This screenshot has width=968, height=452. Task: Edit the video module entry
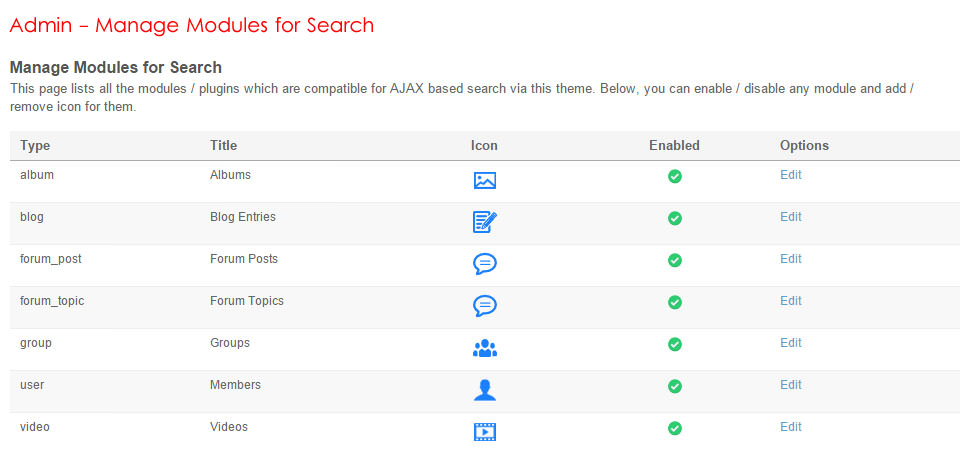791,427
